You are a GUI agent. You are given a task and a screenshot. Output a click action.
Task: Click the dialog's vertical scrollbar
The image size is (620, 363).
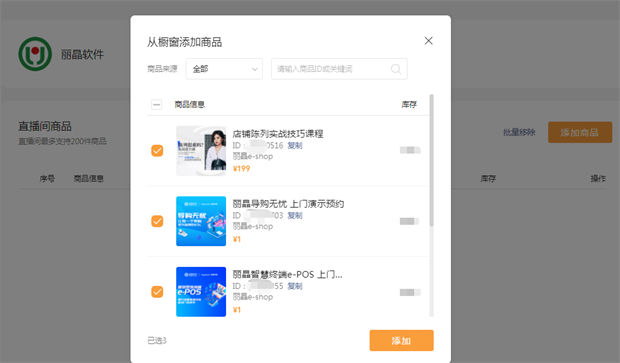(x=431, y=160)
